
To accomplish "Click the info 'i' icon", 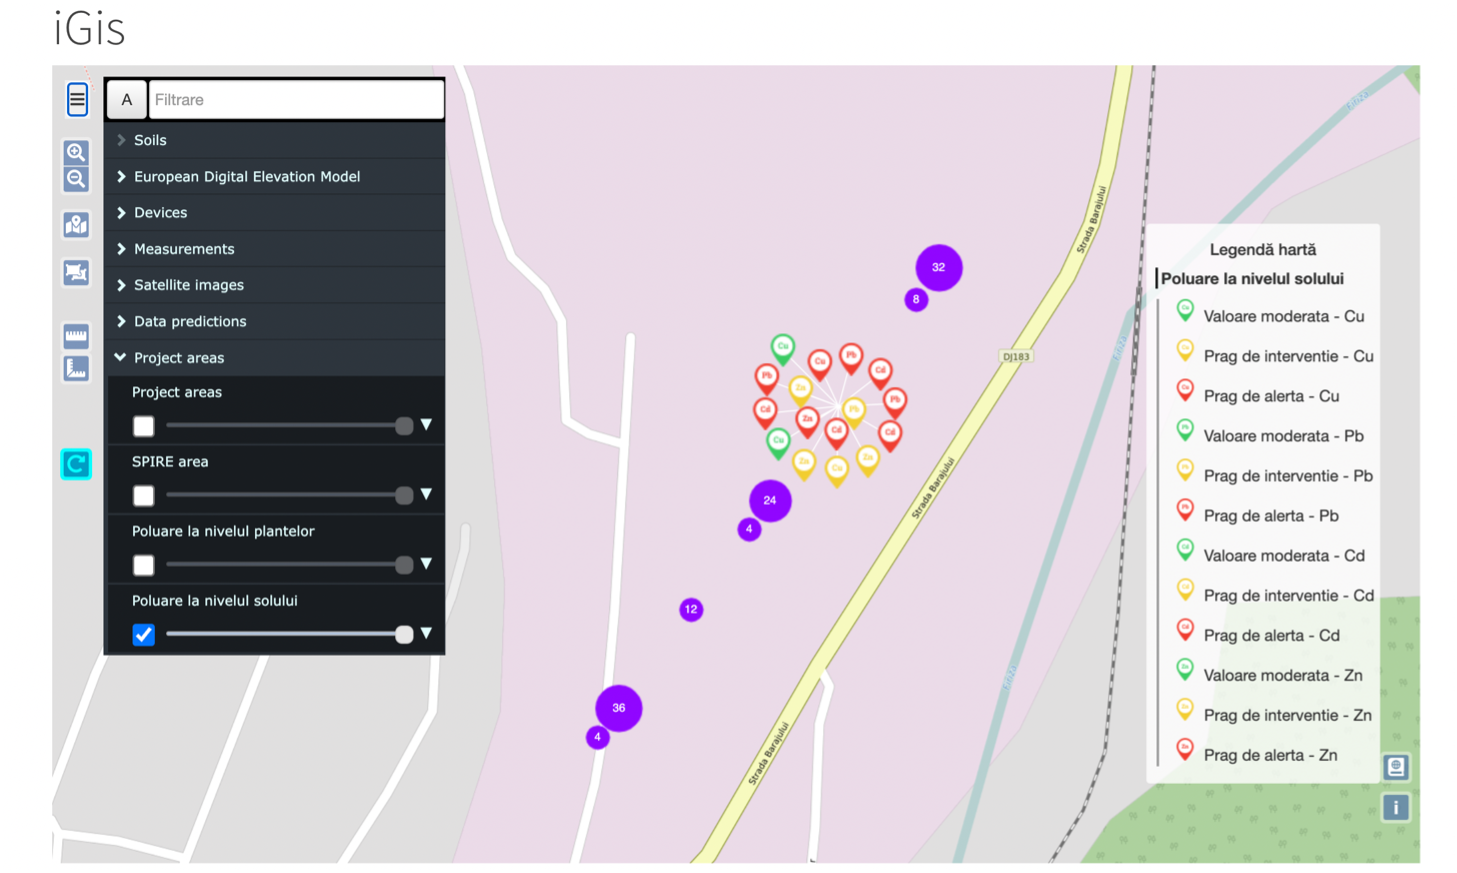I will tap(1396, 807).
